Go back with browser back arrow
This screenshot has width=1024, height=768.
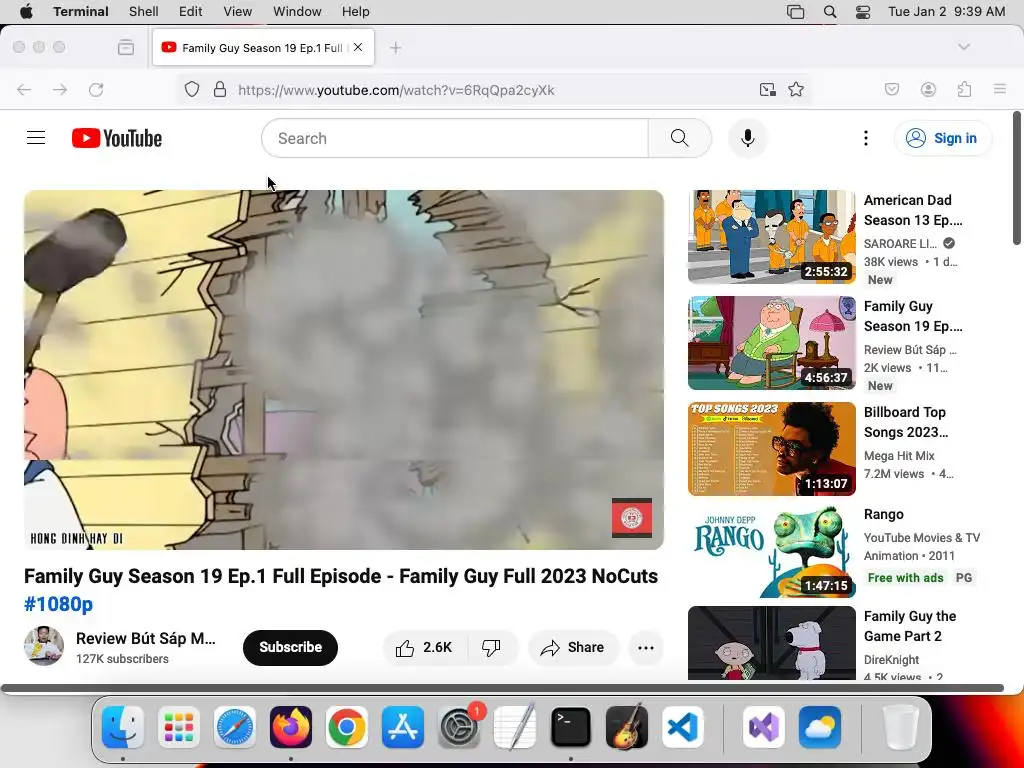tap(24, 89)
